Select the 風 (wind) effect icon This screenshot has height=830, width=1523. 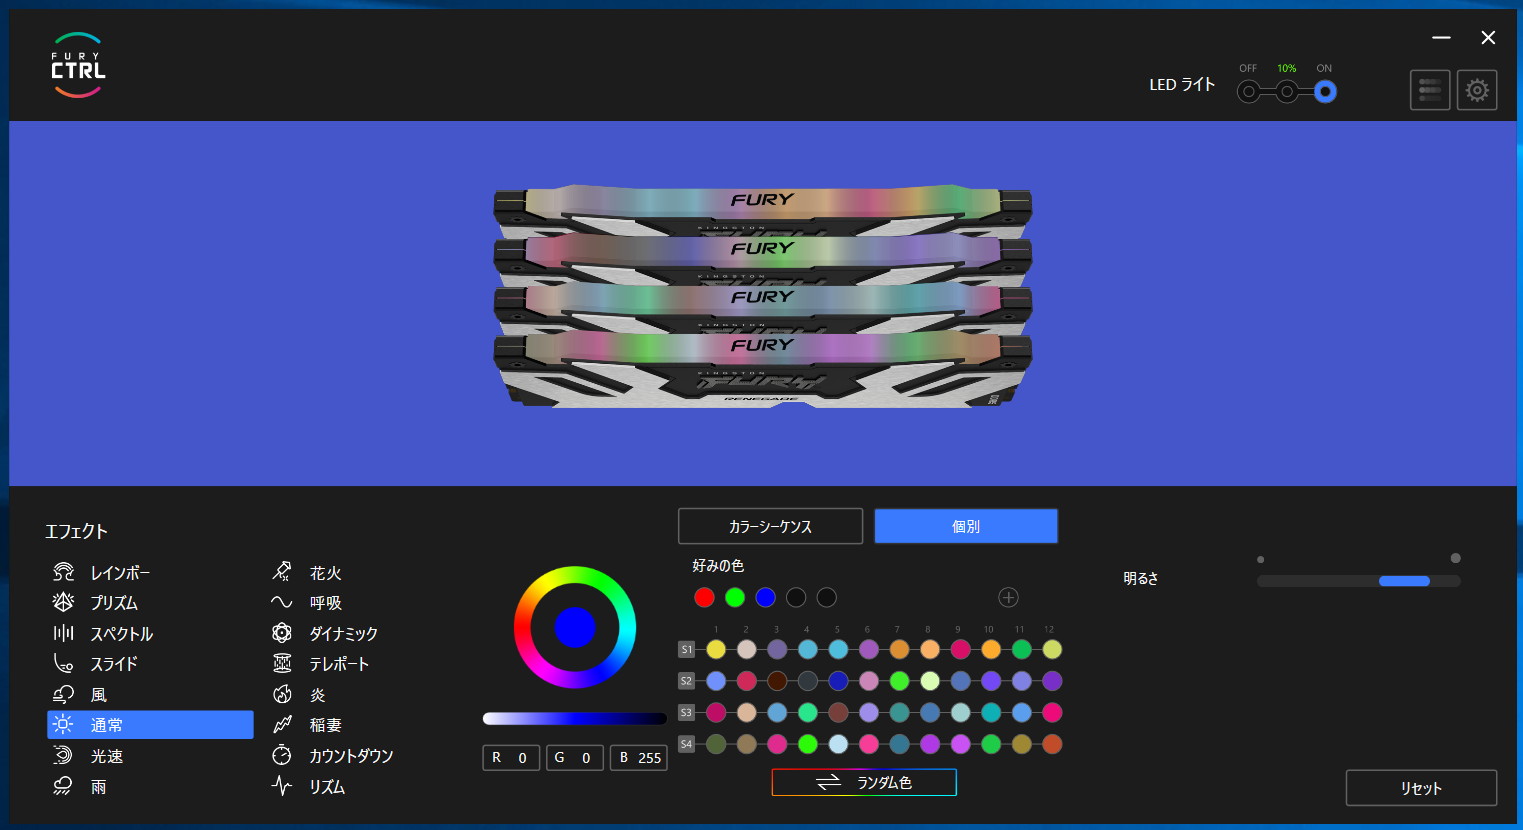click(63, 694)
